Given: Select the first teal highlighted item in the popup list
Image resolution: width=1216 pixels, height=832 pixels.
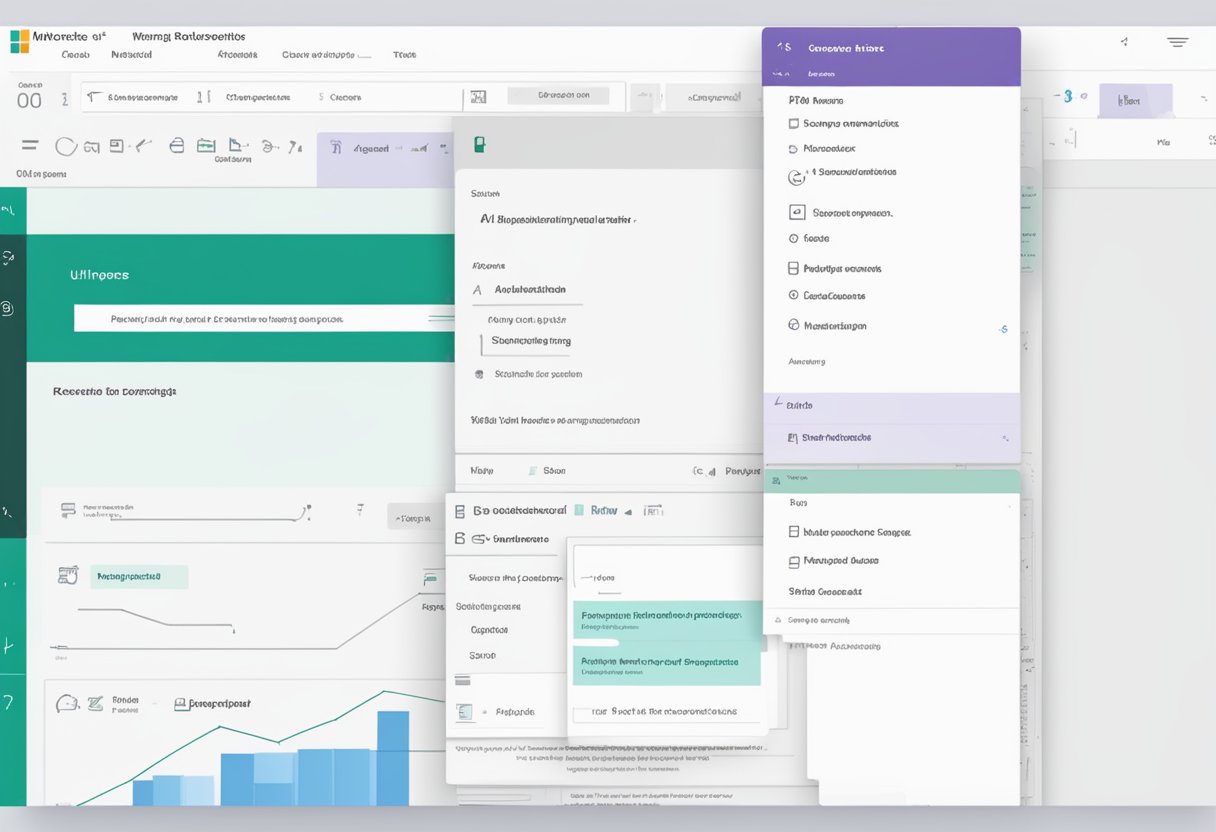Looking at the screenshot, I should (x=667, y=620).
